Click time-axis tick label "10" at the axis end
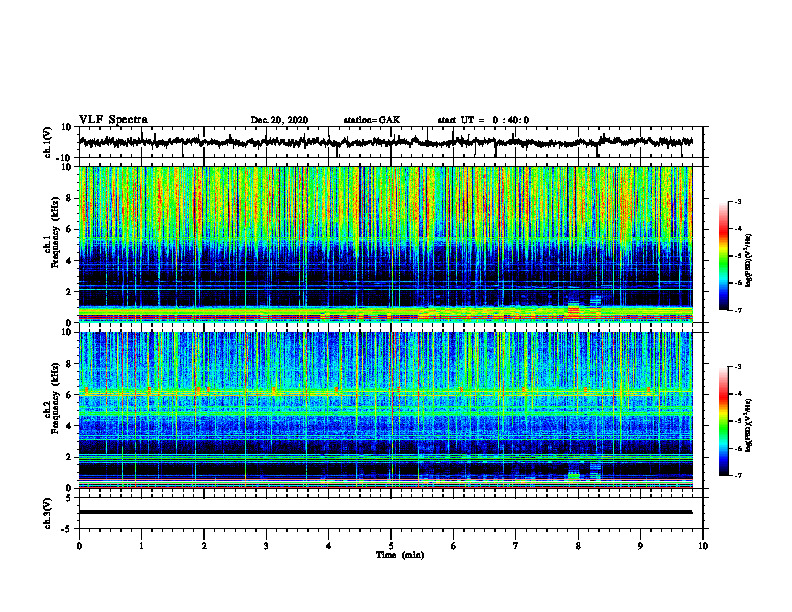This screenshot has height=612, width=792. (703, 546)
